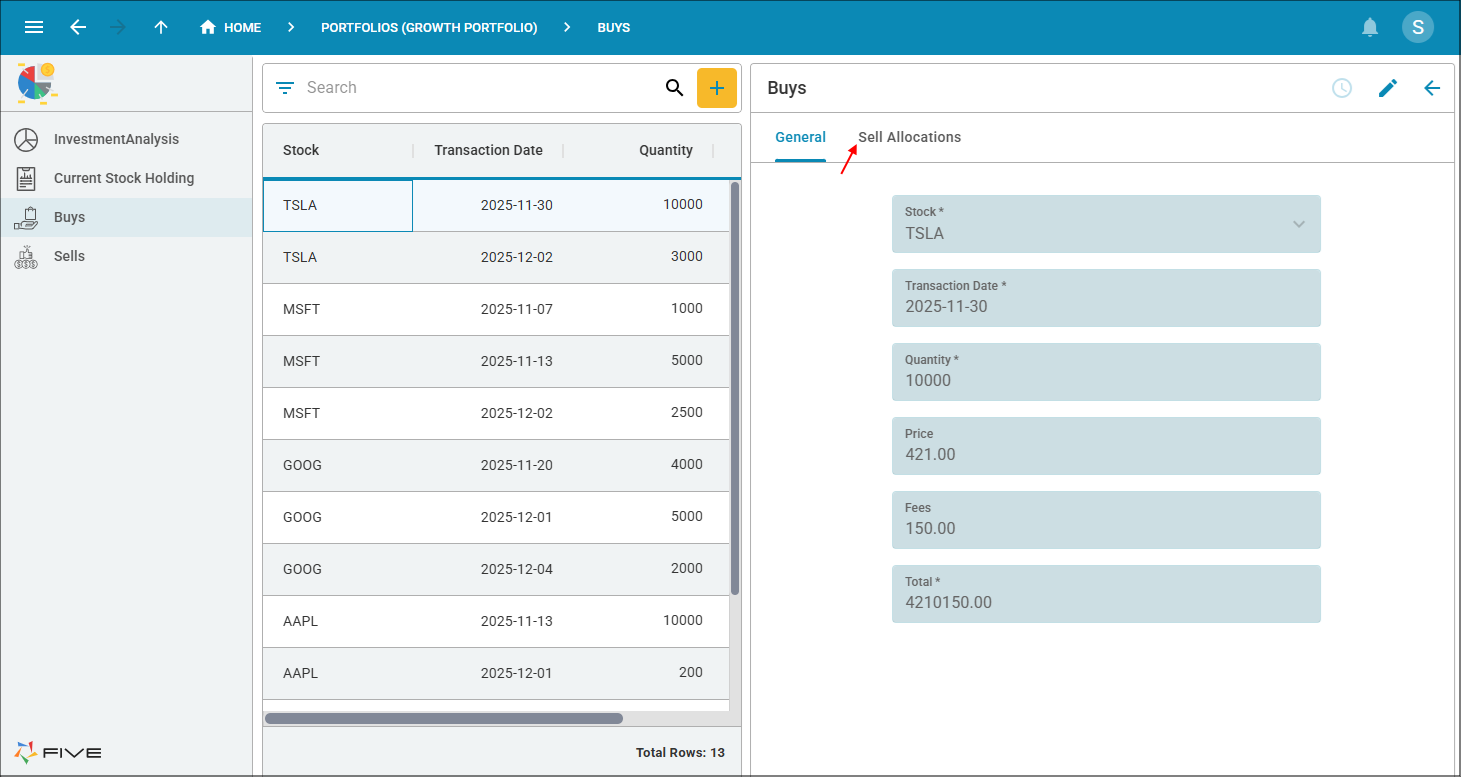Select the Sells menu item
The image size is (1461, 777).
126,256
